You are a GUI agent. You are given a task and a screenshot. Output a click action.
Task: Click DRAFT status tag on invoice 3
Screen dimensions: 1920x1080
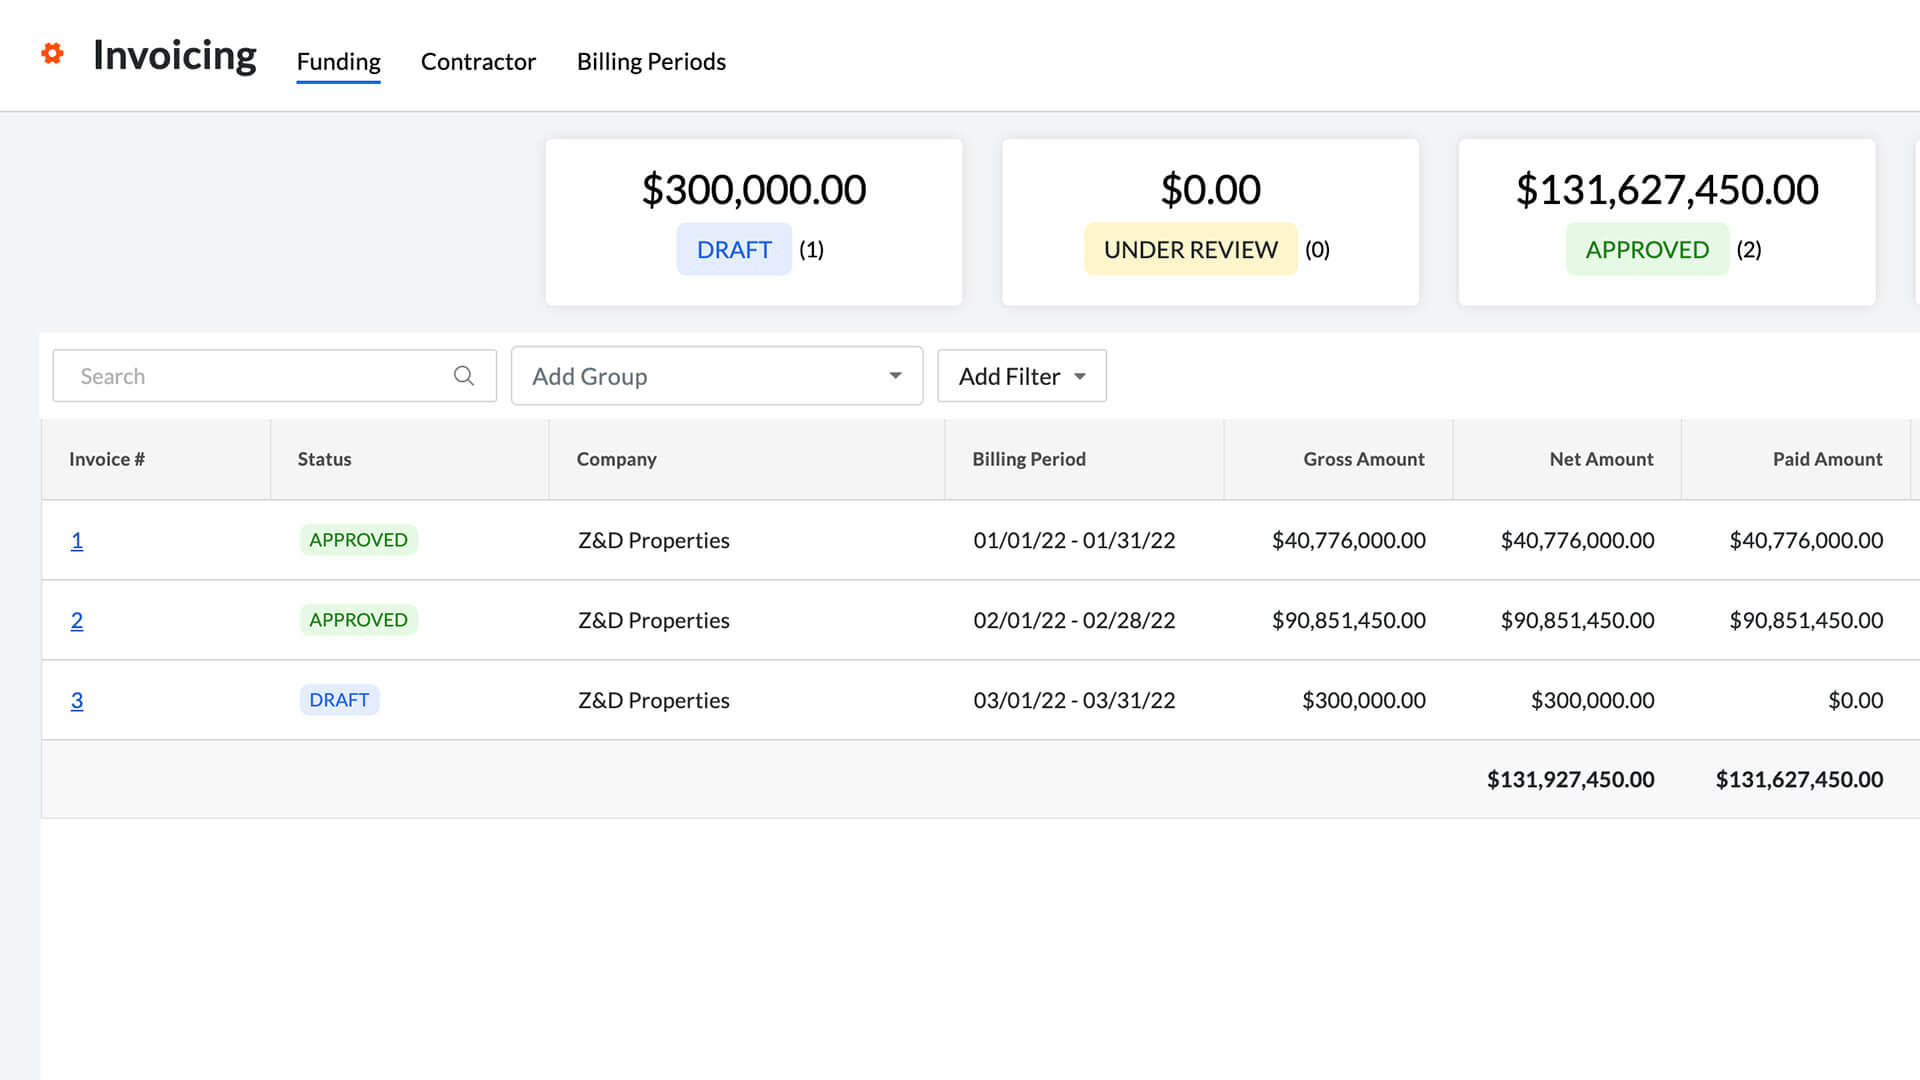(x=339, y=700)
